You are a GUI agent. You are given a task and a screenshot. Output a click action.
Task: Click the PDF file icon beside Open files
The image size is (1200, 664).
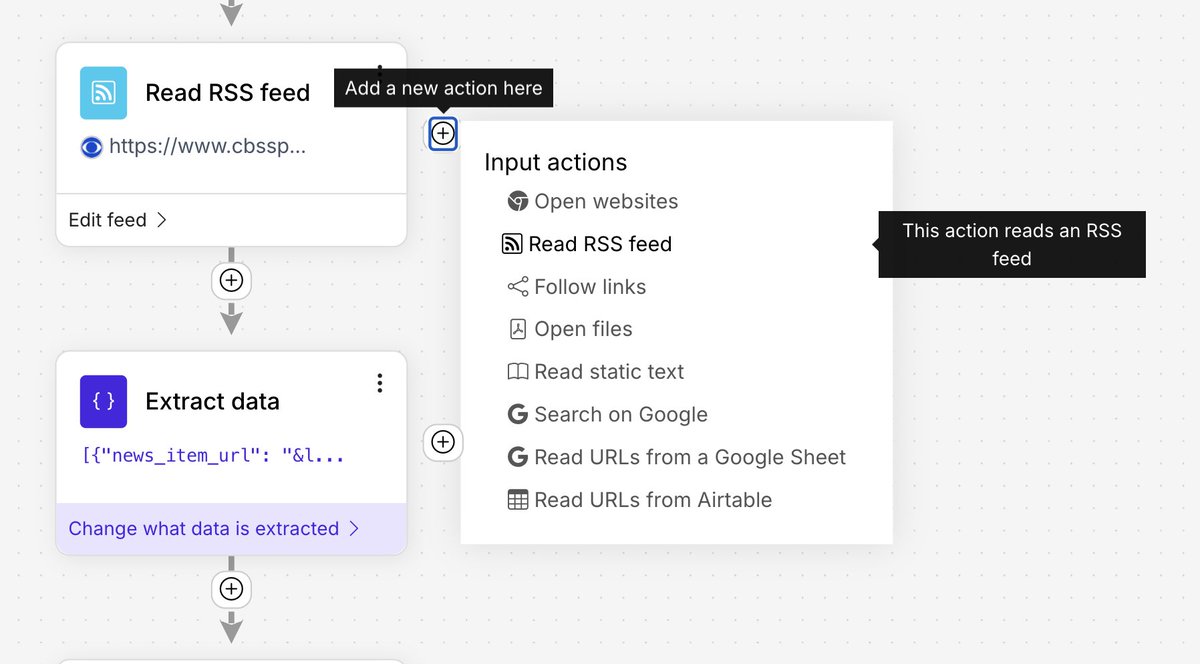pos(517,329)
